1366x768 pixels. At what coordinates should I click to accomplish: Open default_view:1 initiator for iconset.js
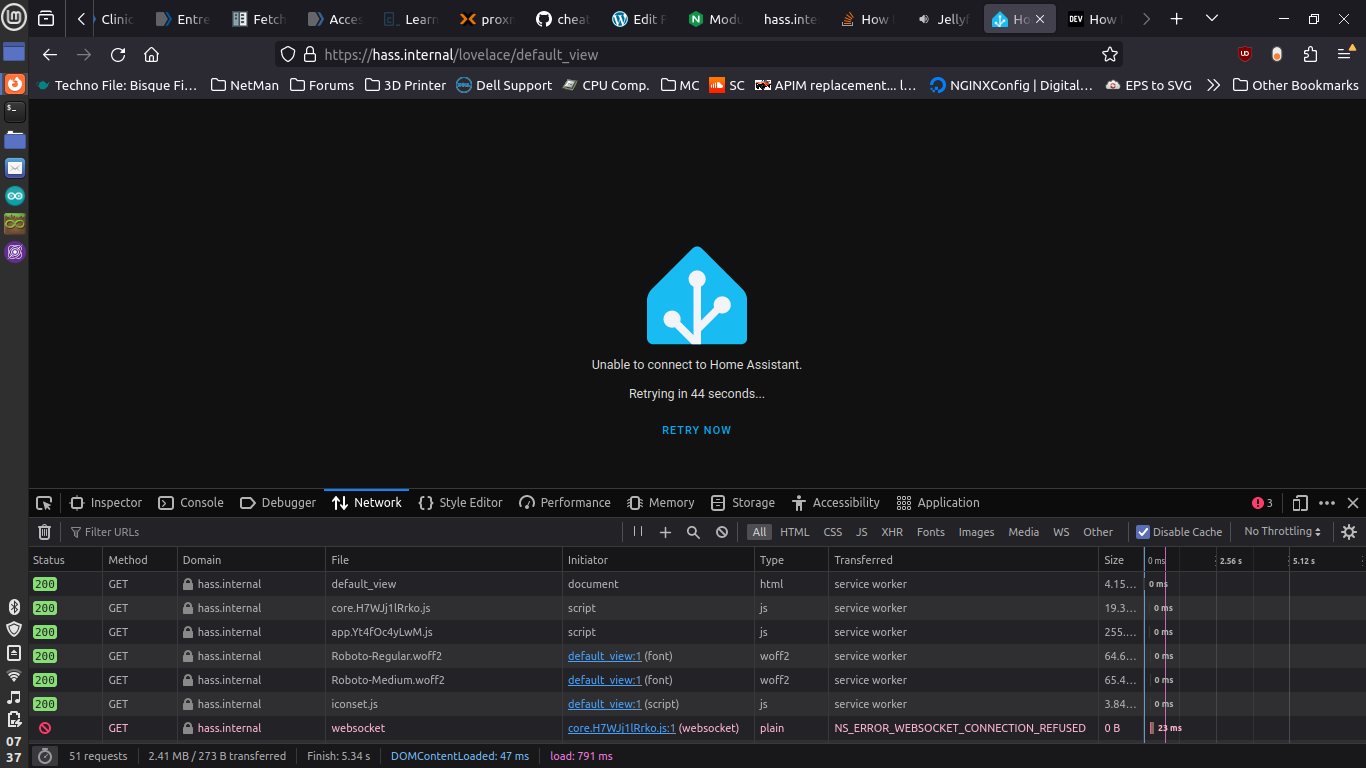pyautogui.click(x=604, y=704)
